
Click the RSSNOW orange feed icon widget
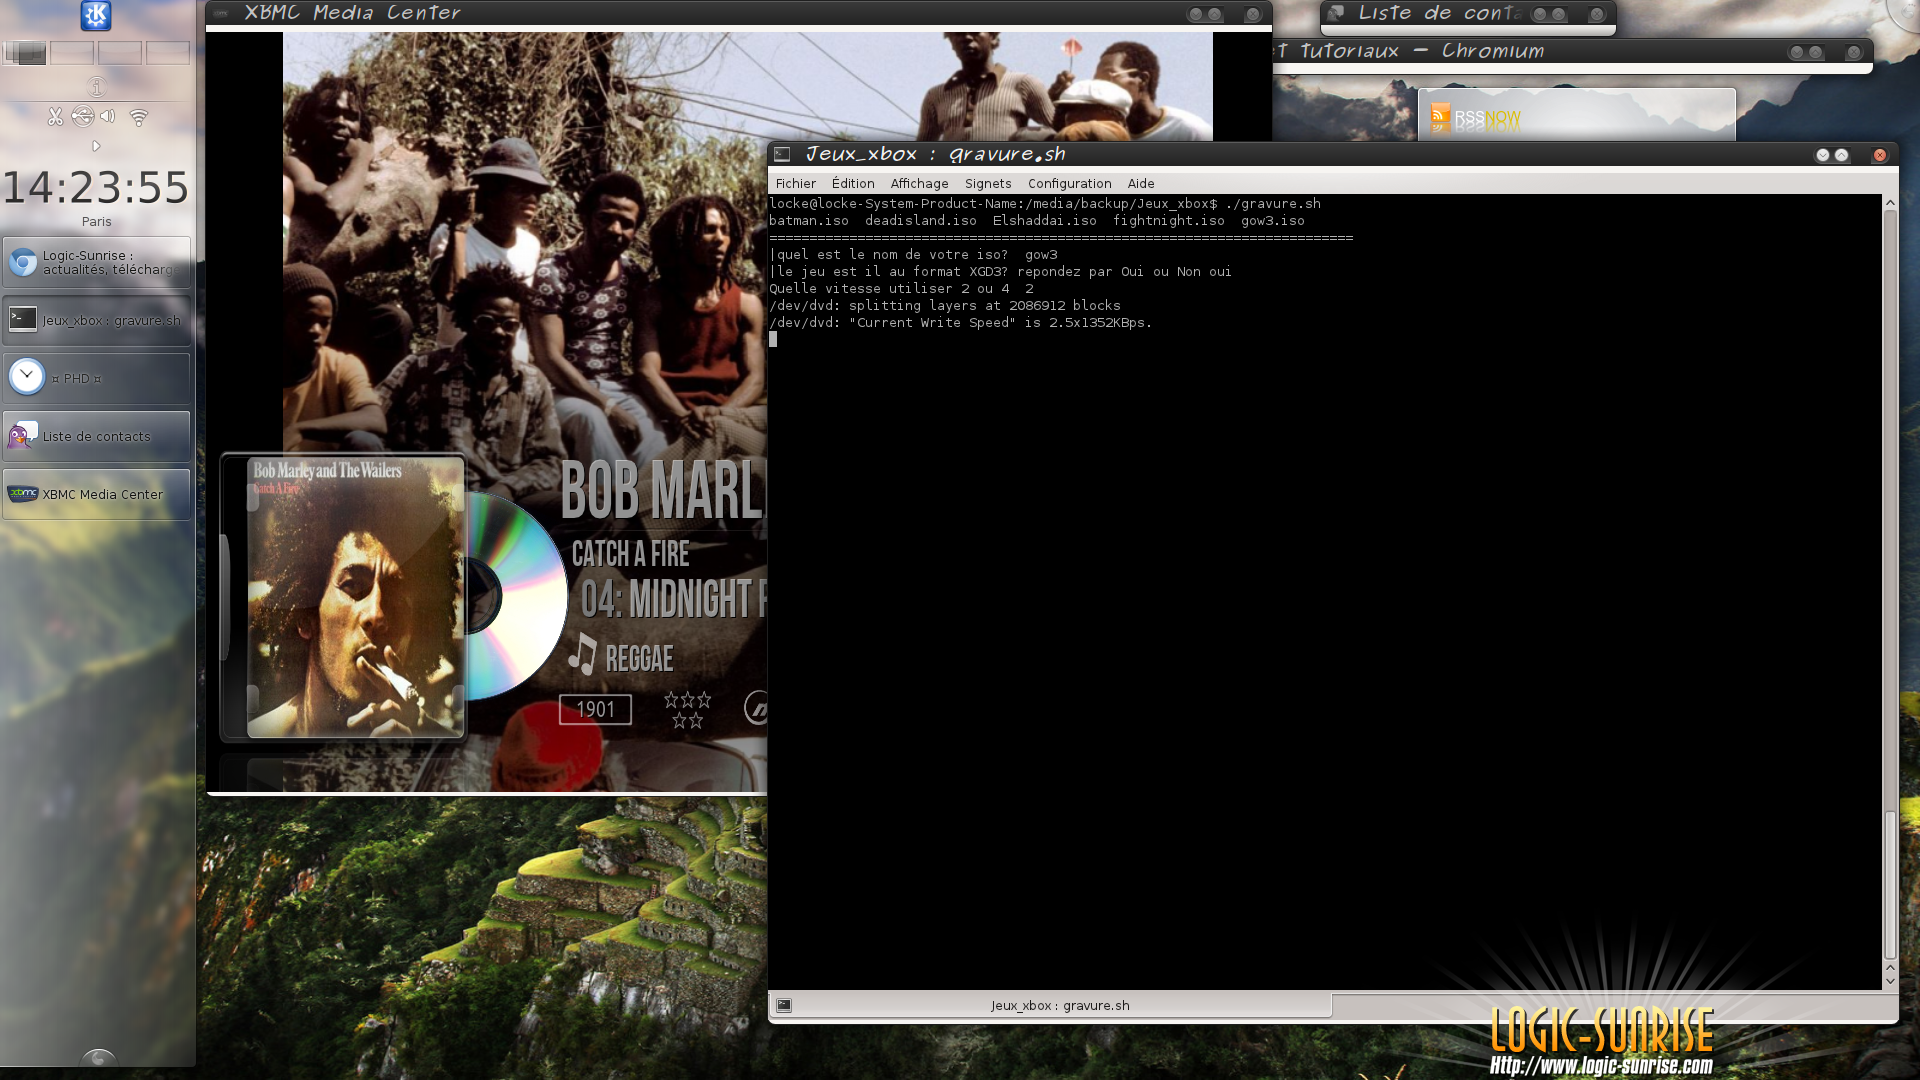click(1440, 114)
